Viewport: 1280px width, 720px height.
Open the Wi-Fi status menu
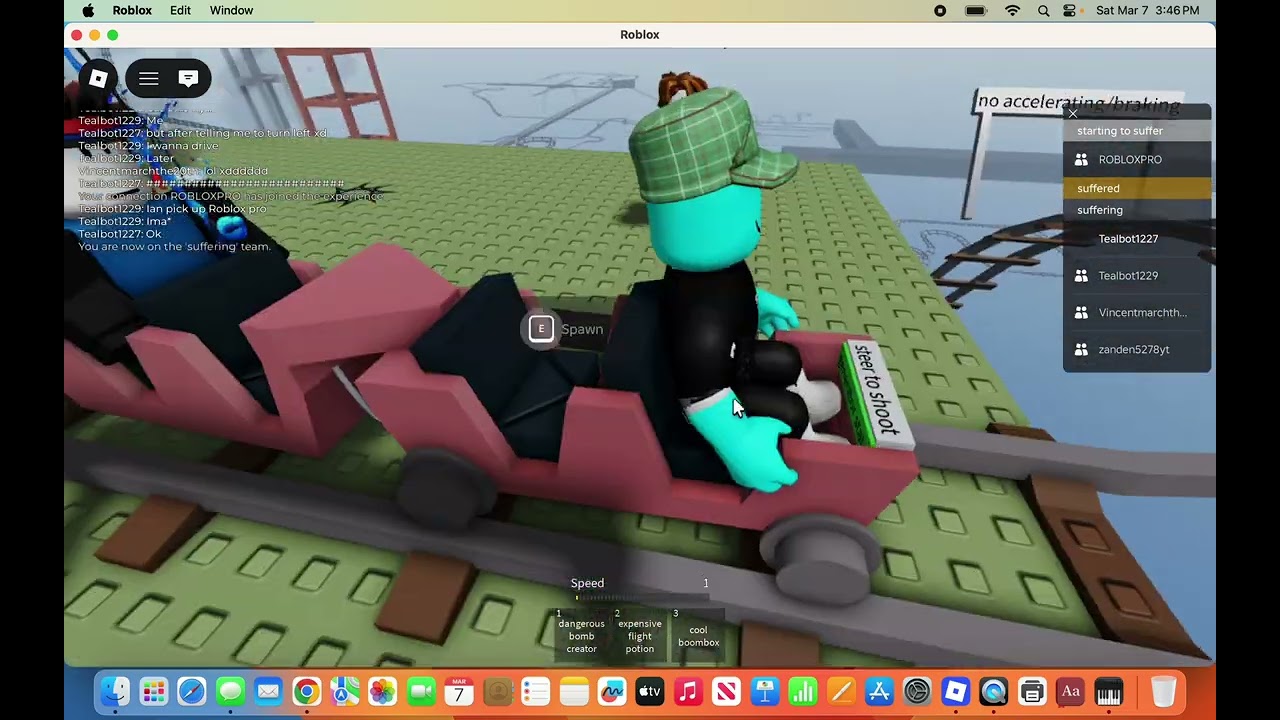[1012, 10]
